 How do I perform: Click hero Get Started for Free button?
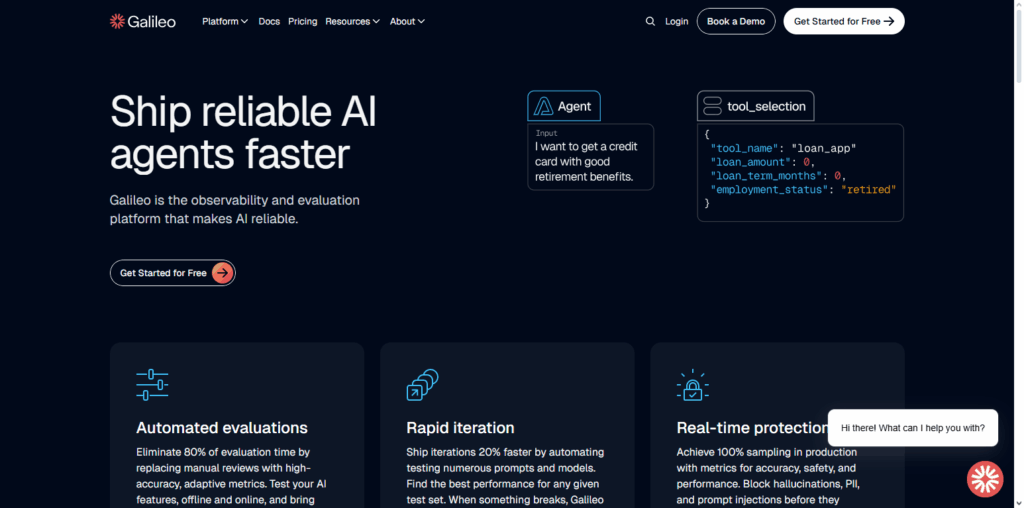pos(172,273)
